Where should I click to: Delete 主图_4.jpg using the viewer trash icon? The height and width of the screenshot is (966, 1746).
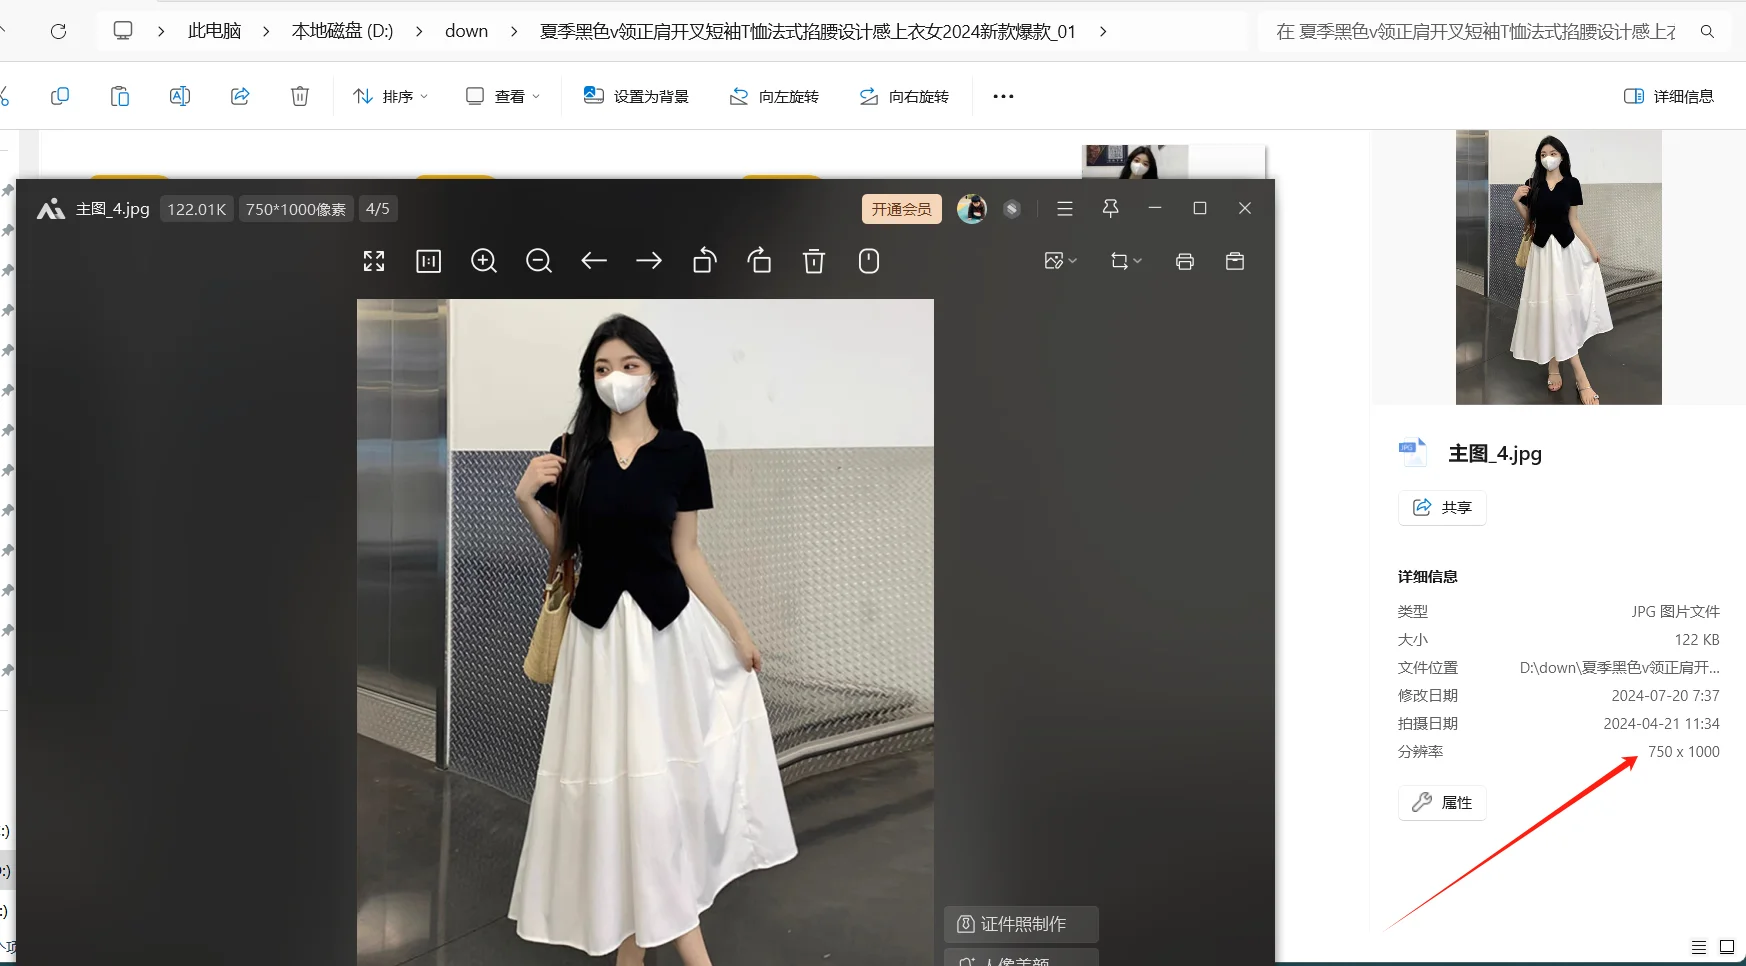813,261
